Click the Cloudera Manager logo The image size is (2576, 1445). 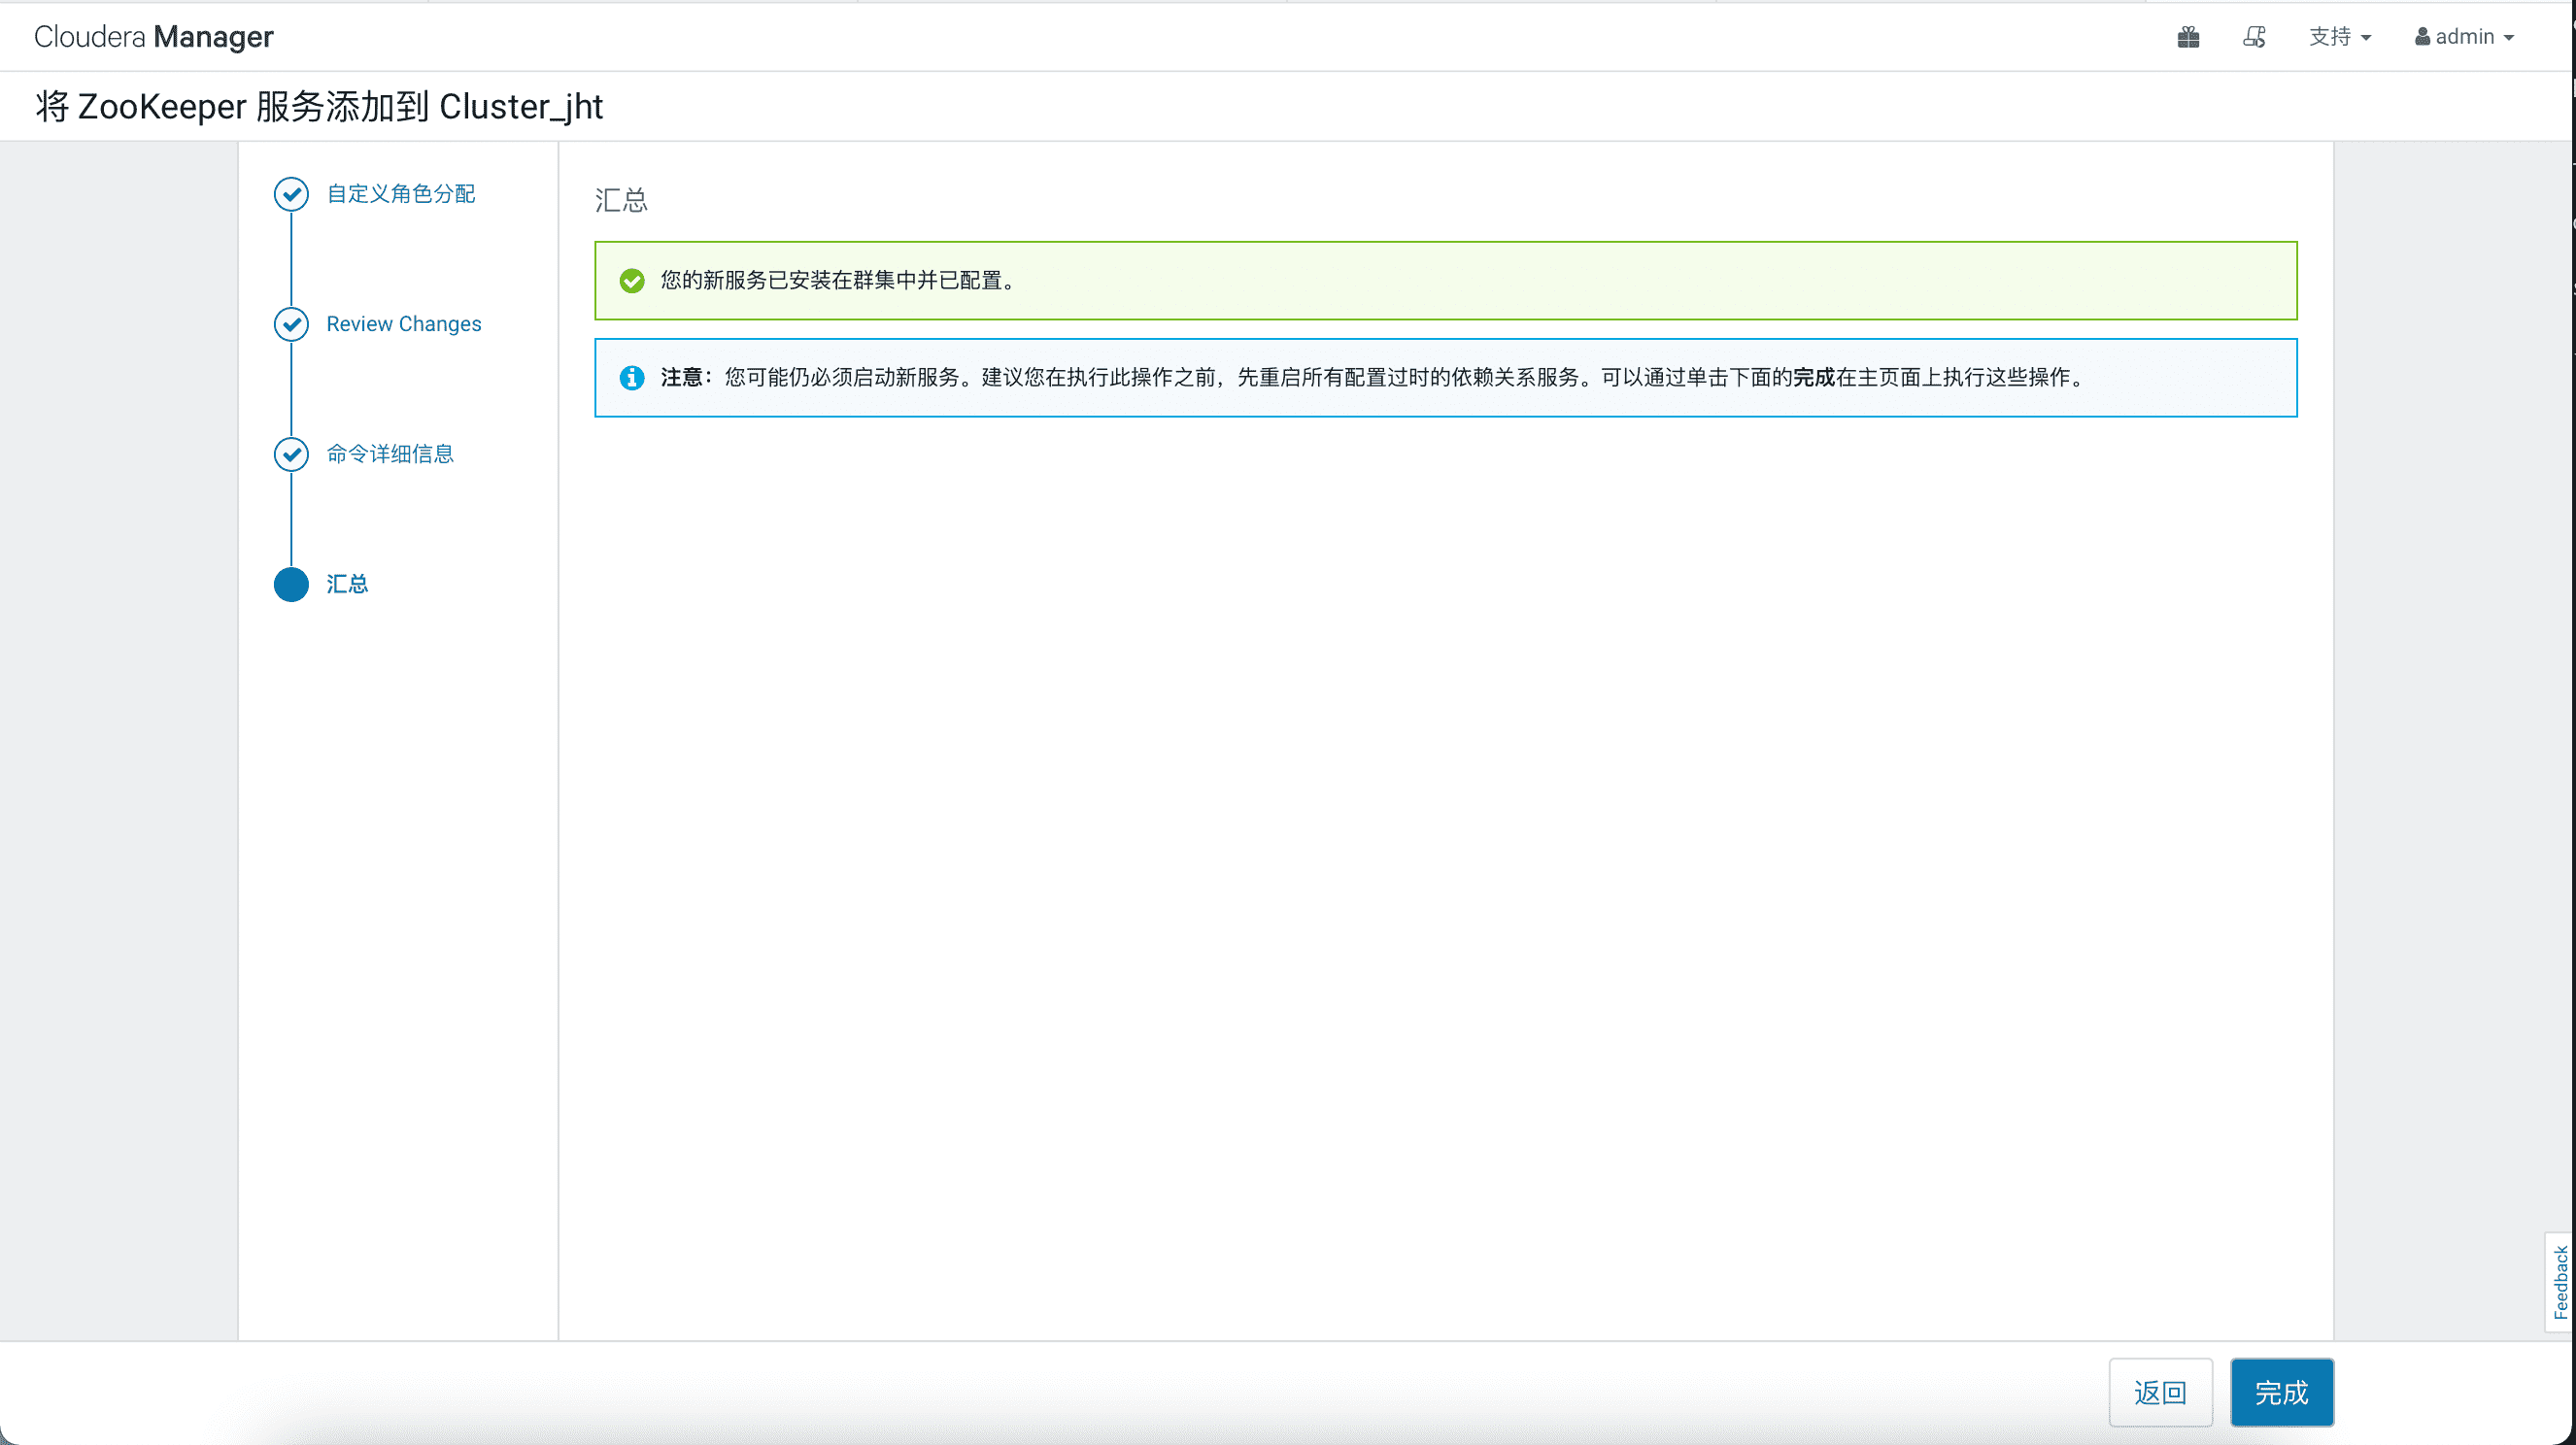pyautogui.click(x=154, y=37)
